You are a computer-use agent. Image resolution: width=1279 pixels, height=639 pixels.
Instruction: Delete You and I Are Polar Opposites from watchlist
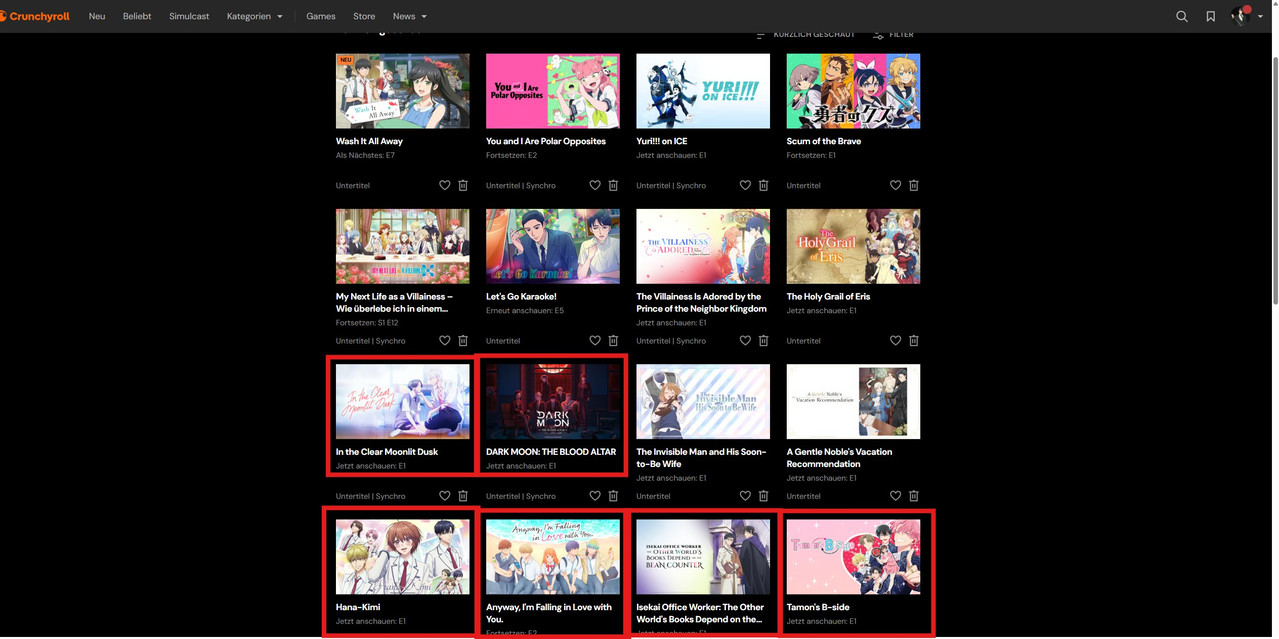tap(613, 185)
